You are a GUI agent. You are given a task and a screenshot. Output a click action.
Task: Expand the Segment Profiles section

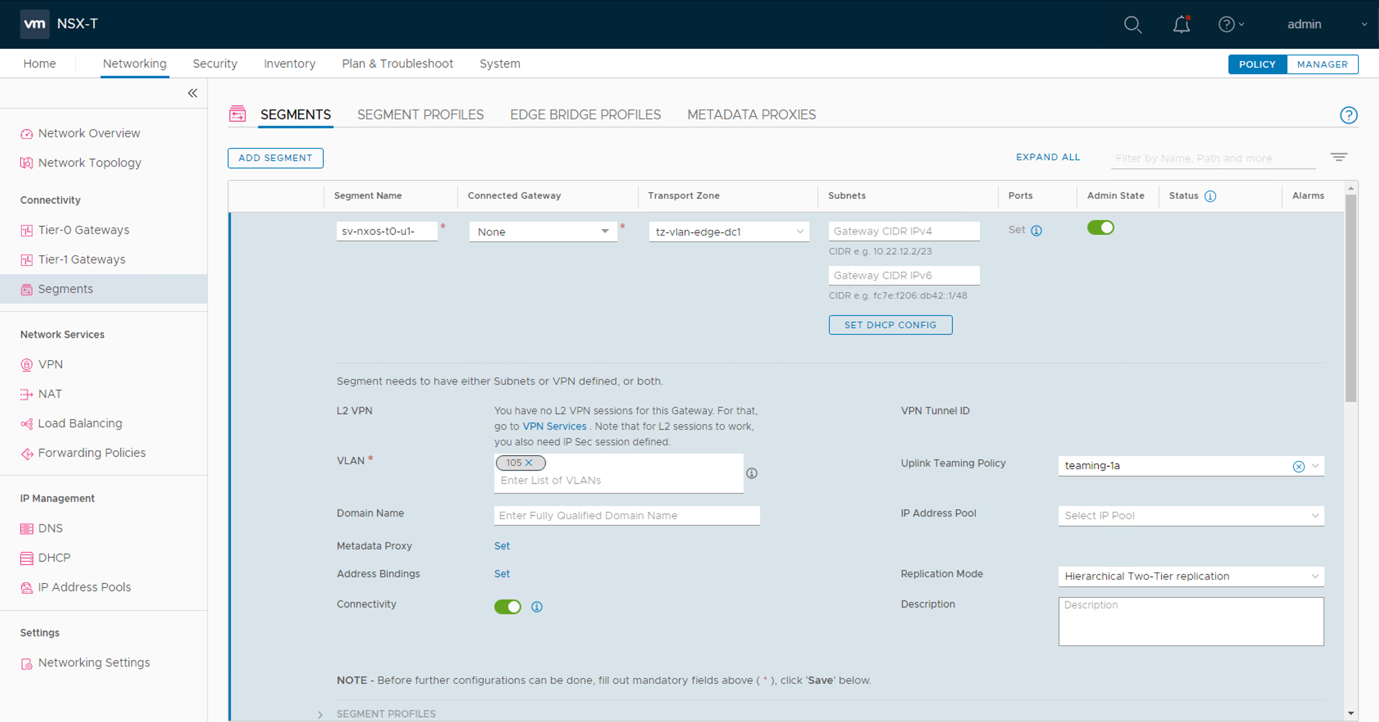[320, 714]
